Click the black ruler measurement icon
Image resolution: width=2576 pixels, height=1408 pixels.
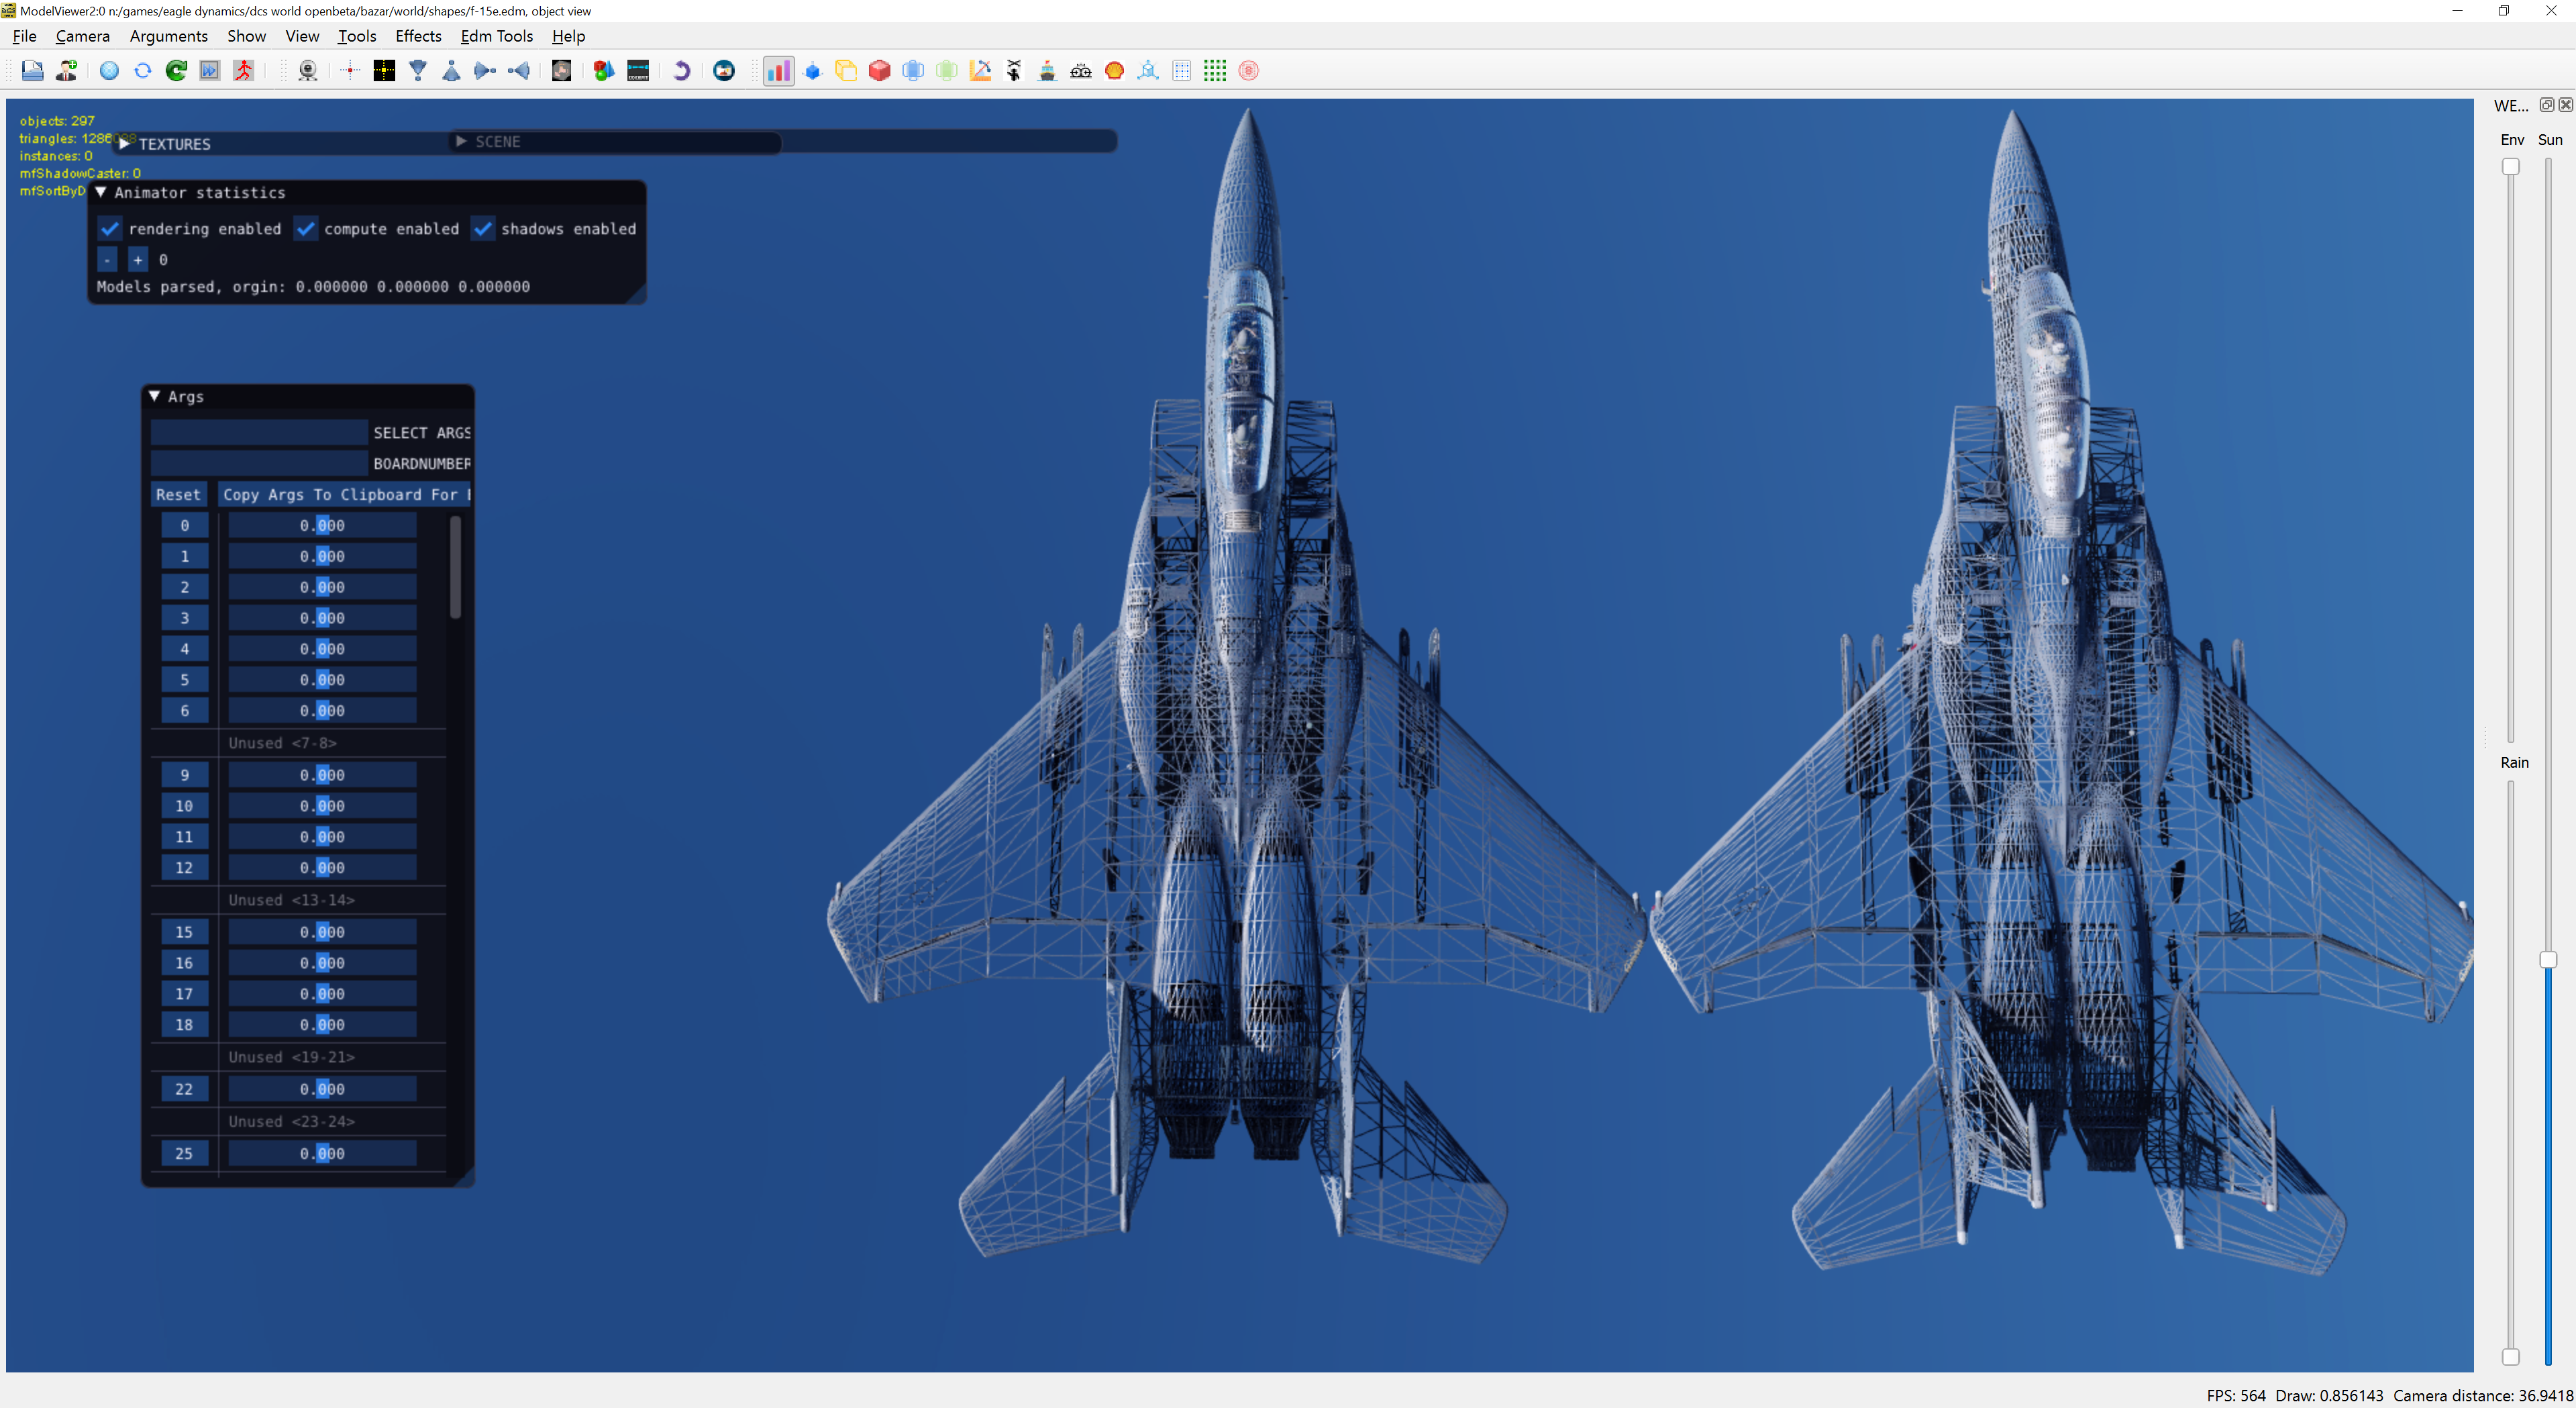click(638, 71)
